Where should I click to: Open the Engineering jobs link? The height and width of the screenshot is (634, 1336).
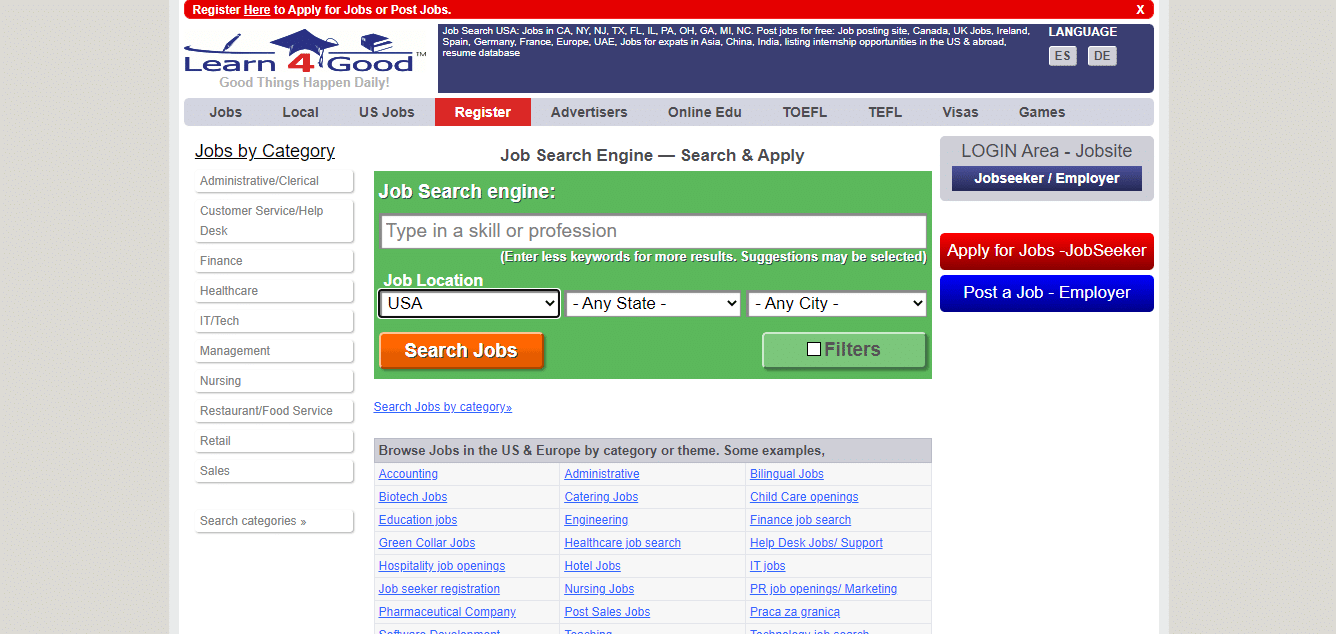coord(596,520)
